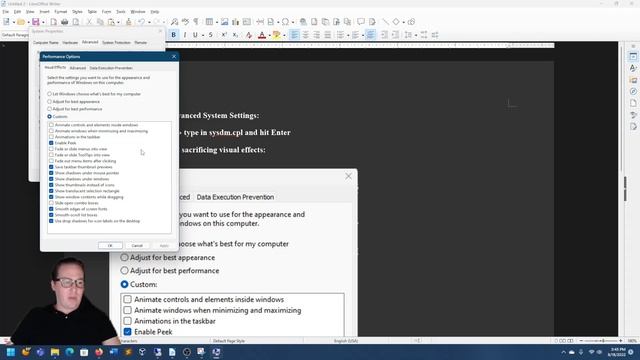Image resolution: width=640 pixels, height=360 pixels.
Task: Click the Justified alignment icon
Action: (x=327, y=35)
